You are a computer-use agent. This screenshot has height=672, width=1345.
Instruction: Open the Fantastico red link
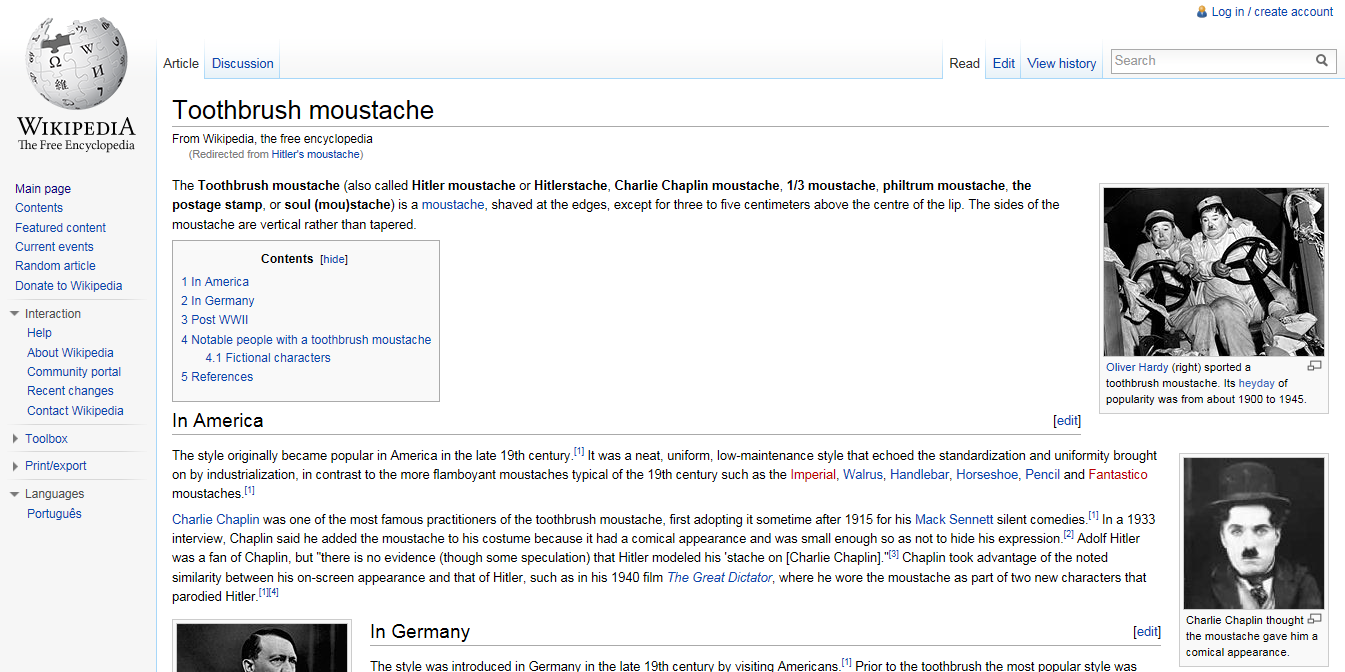[x=1118, y=475]
